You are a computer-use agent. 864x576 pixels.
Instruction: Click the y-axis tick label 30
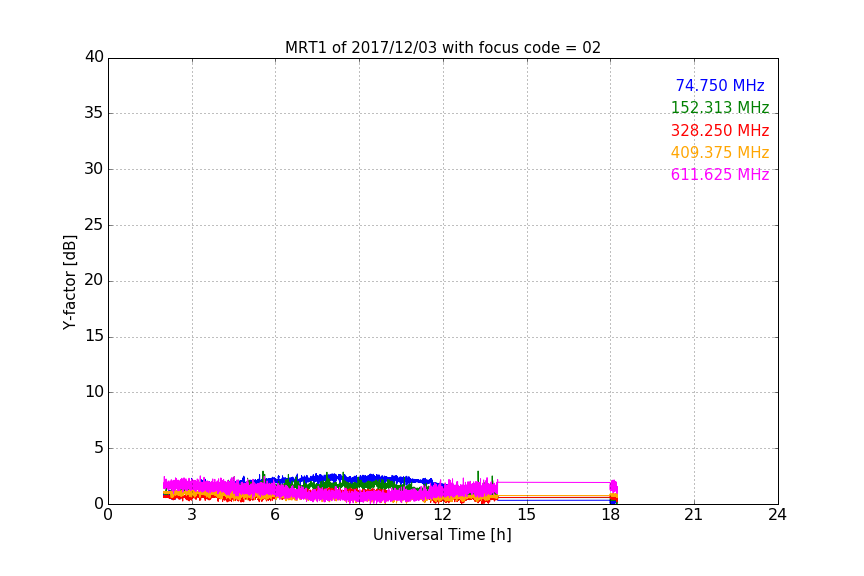pyautogui.click(x=94, y=169)
